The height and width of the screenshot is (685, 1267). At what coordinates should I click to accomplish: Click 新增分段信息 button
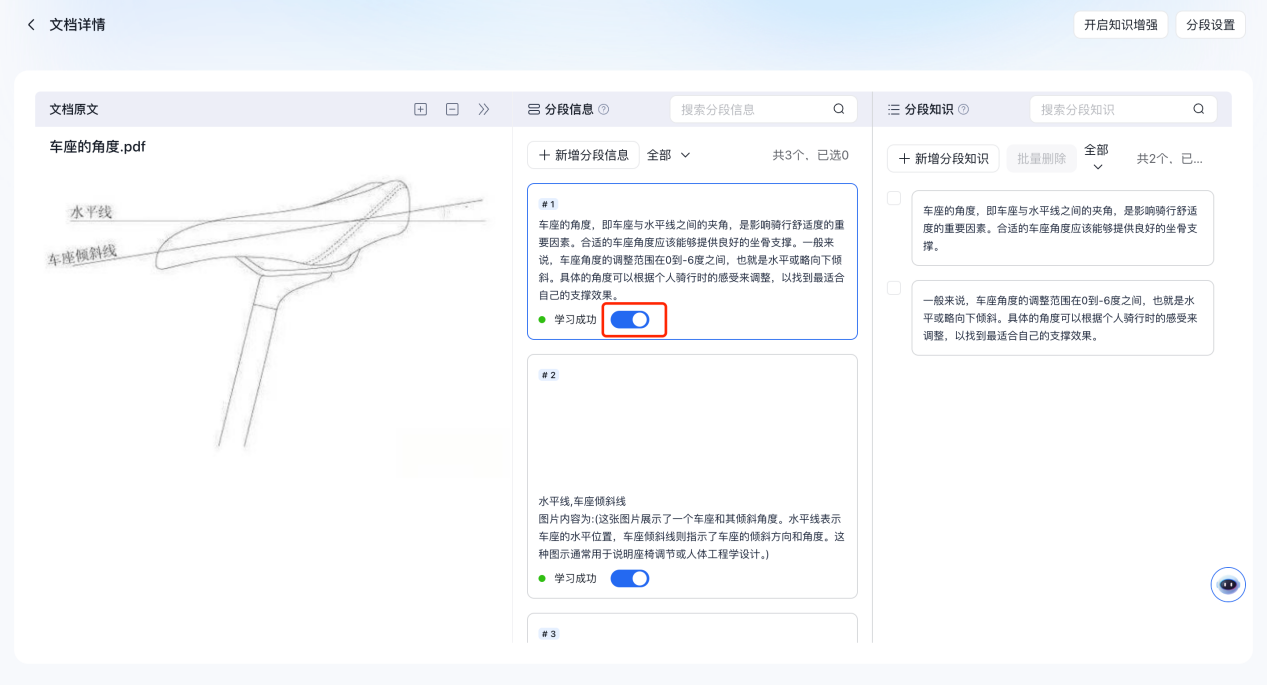(x=583, y=155)
